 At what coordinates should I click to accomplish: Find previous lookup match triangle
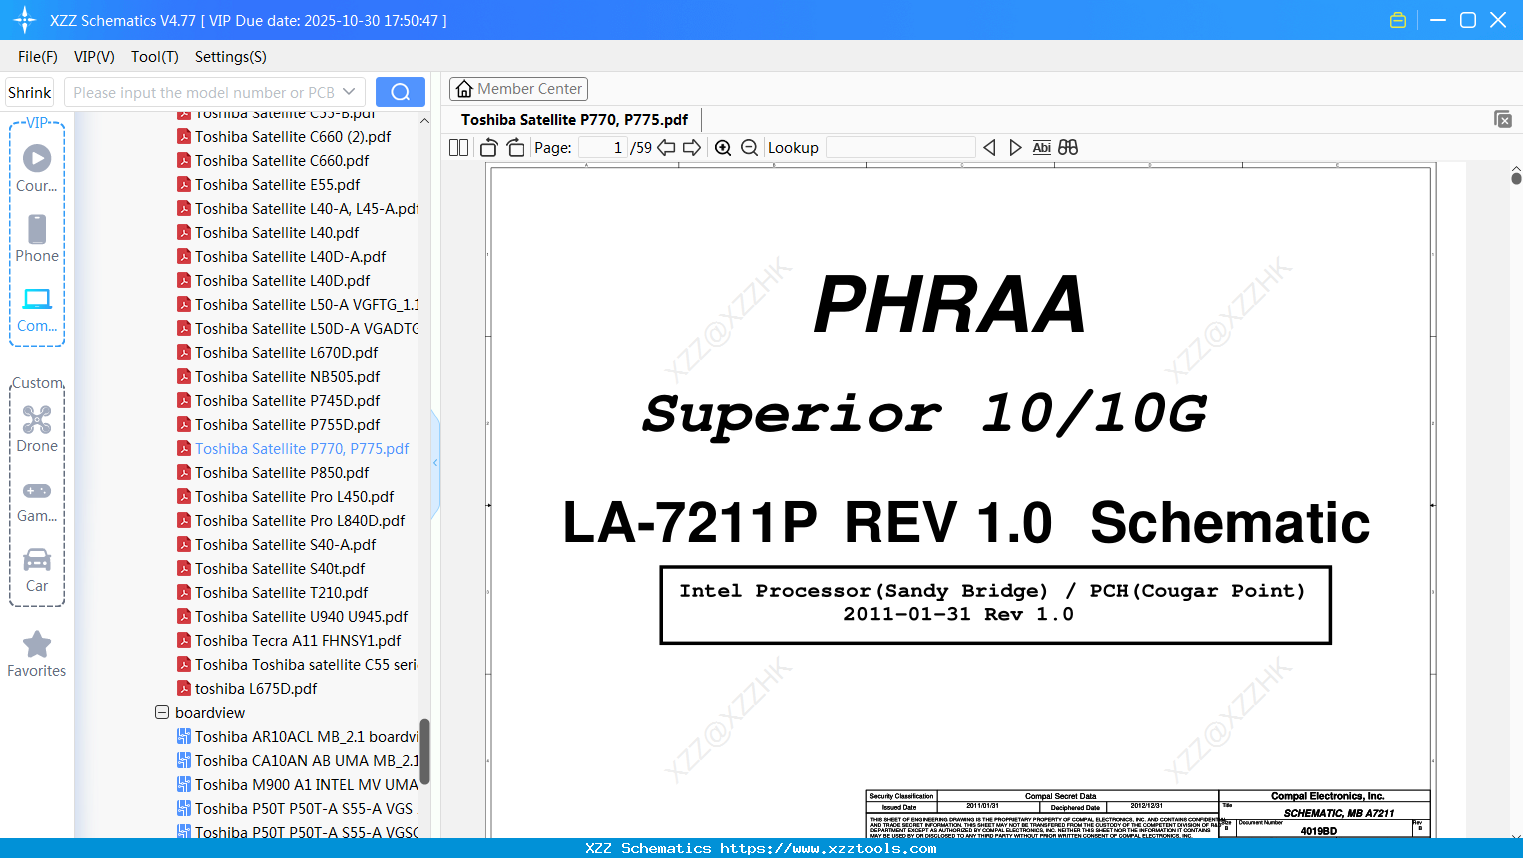989,148
